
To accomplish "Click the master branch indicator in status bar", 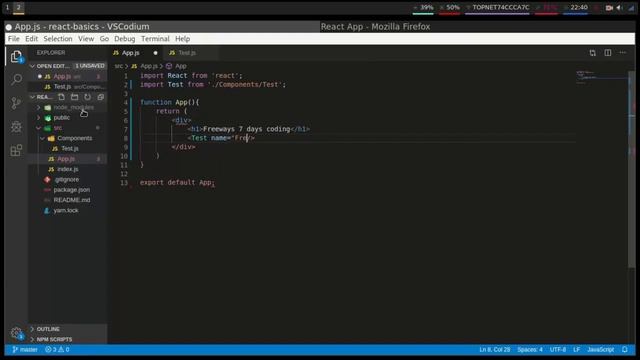I will coord(25,349).
